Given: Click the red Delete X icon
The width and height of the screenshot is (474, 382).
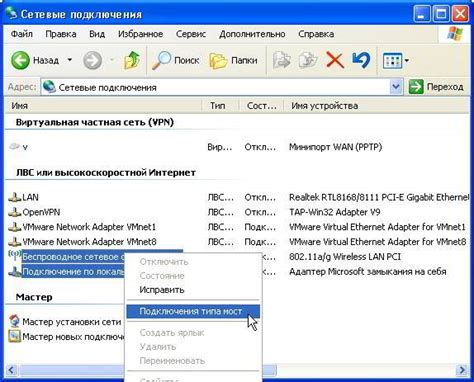Looking at the screenshot, I should point(335,60).
